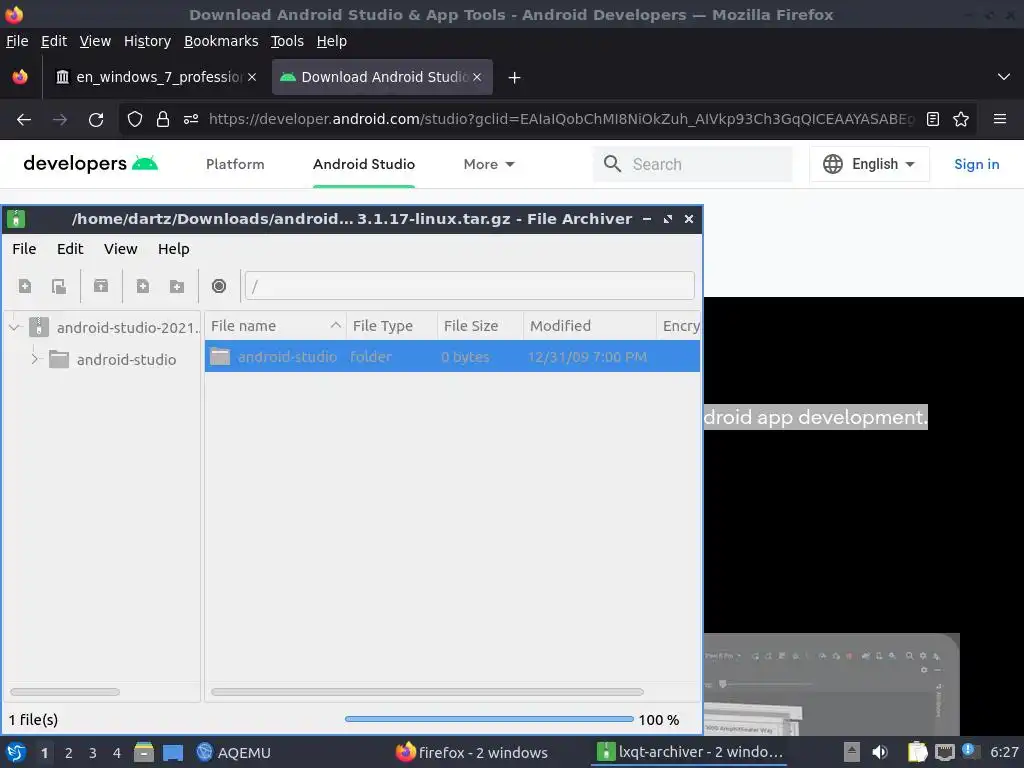Switch to en_windows_7_professional tab

155,77
